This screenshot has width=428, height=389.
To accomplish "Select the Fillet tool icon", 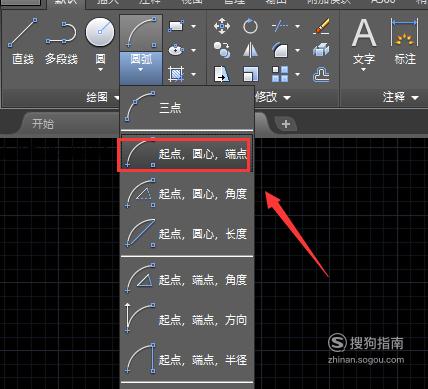I will click(280, 50).
